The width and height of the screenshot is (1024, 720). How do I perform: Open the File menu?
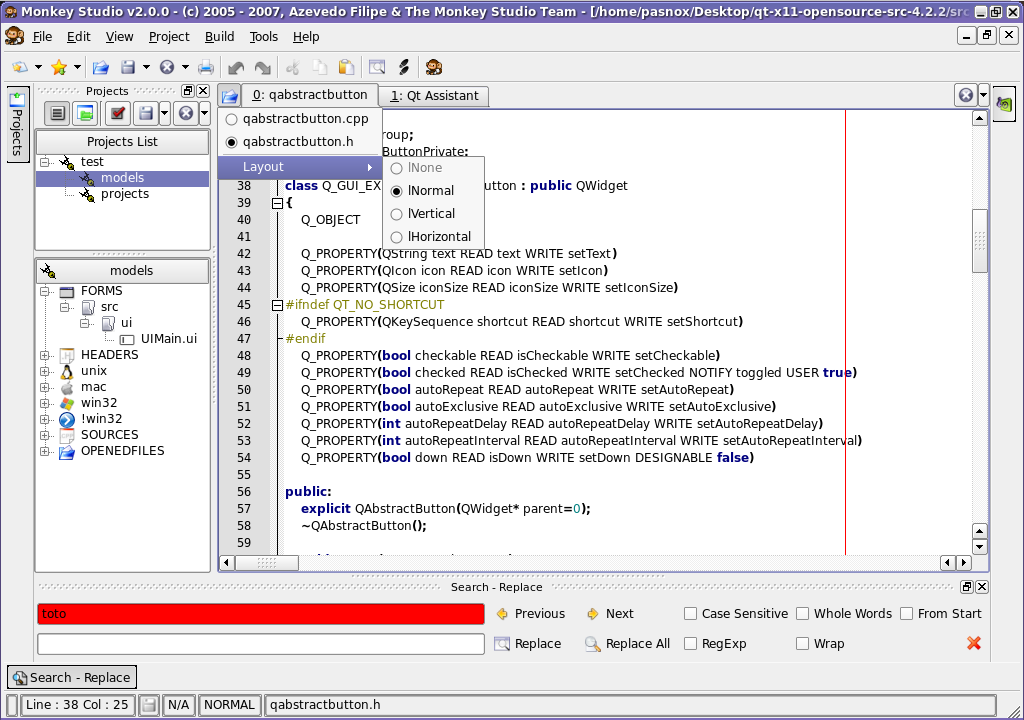42,37
